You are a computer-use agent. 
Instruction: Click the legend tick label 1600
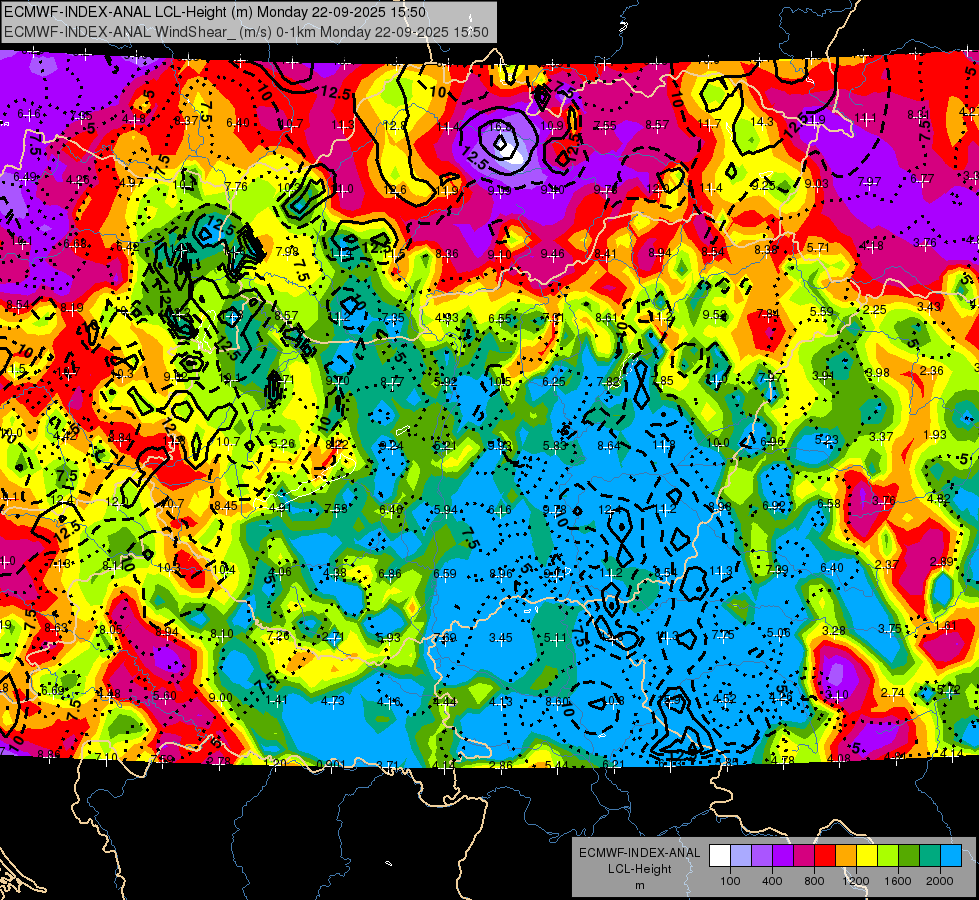[898, 881]
